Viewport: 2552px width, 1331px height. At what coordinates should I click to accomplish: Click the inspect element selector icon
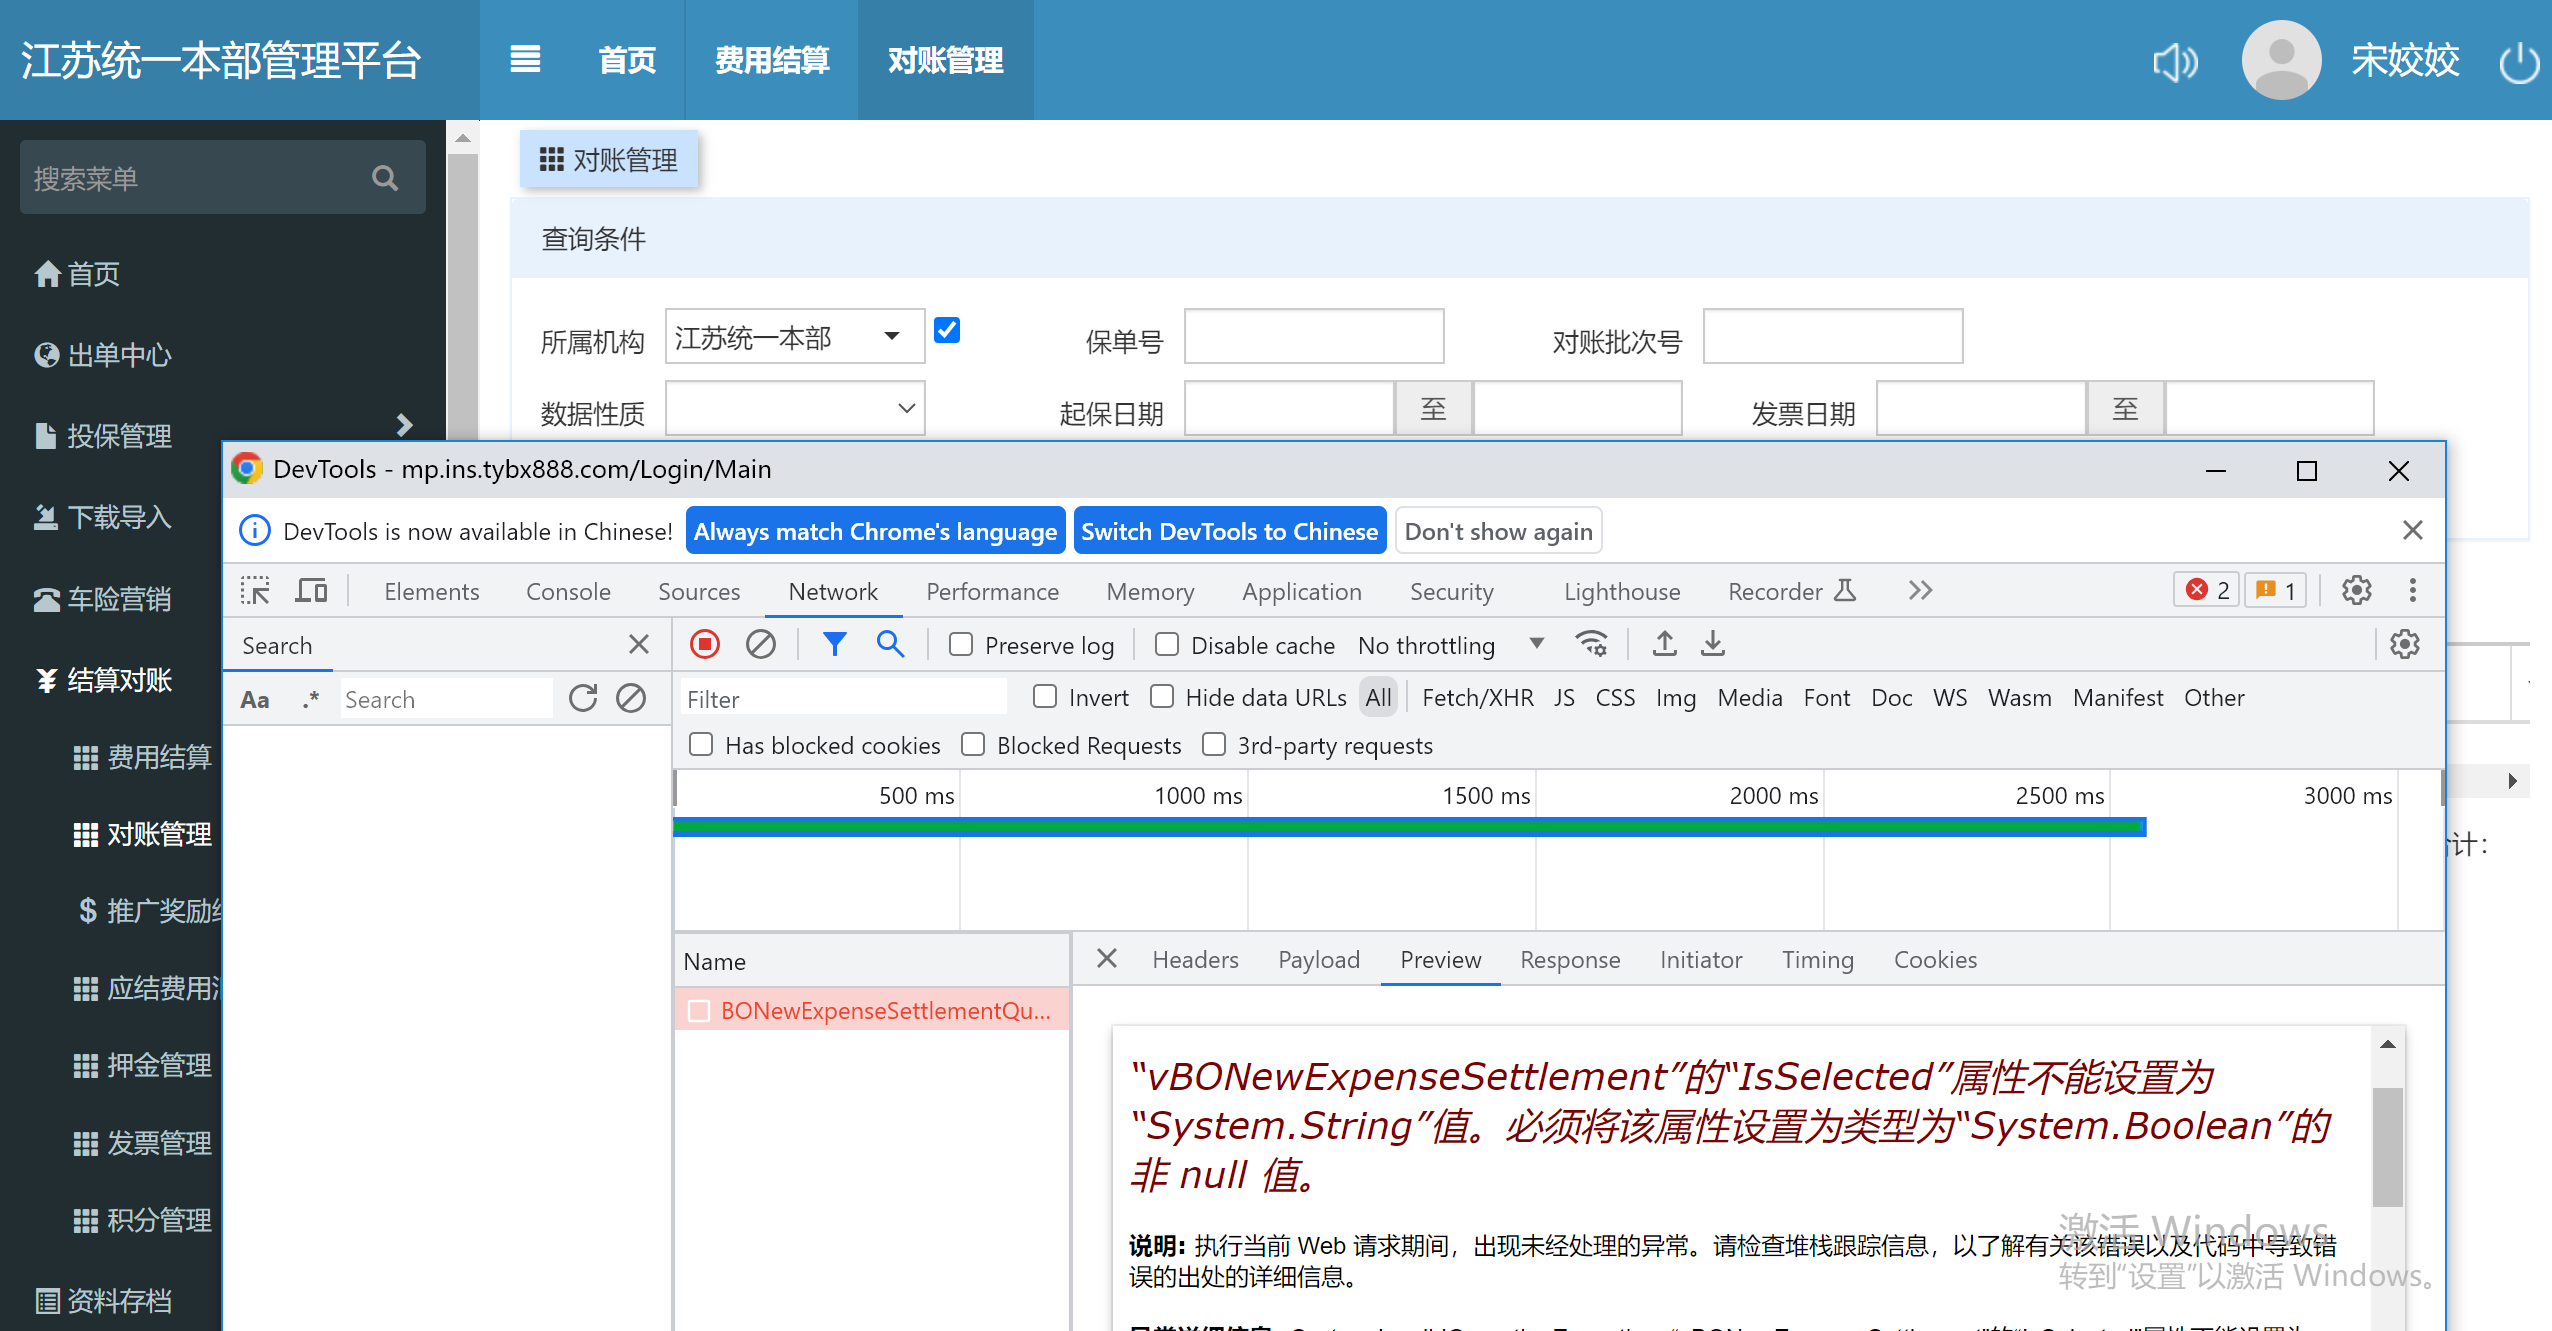[255, 591]
